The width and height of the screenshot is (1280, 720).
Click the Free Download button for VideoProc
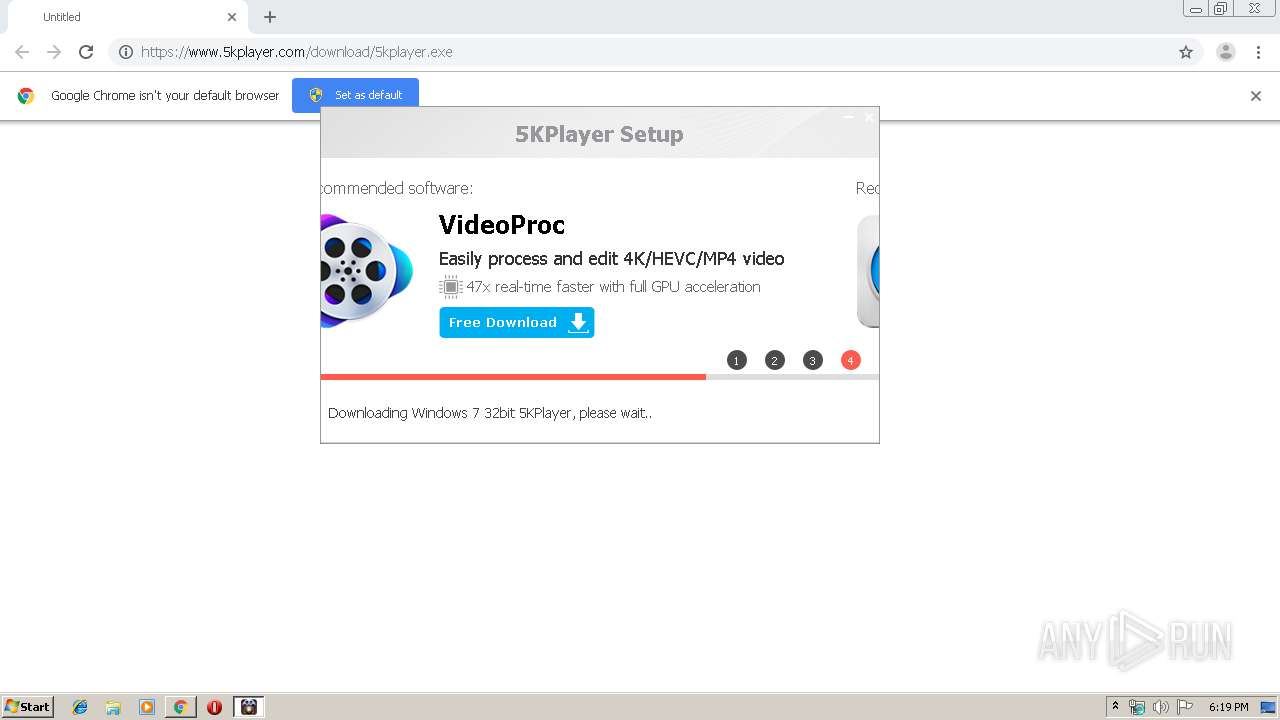516,322
